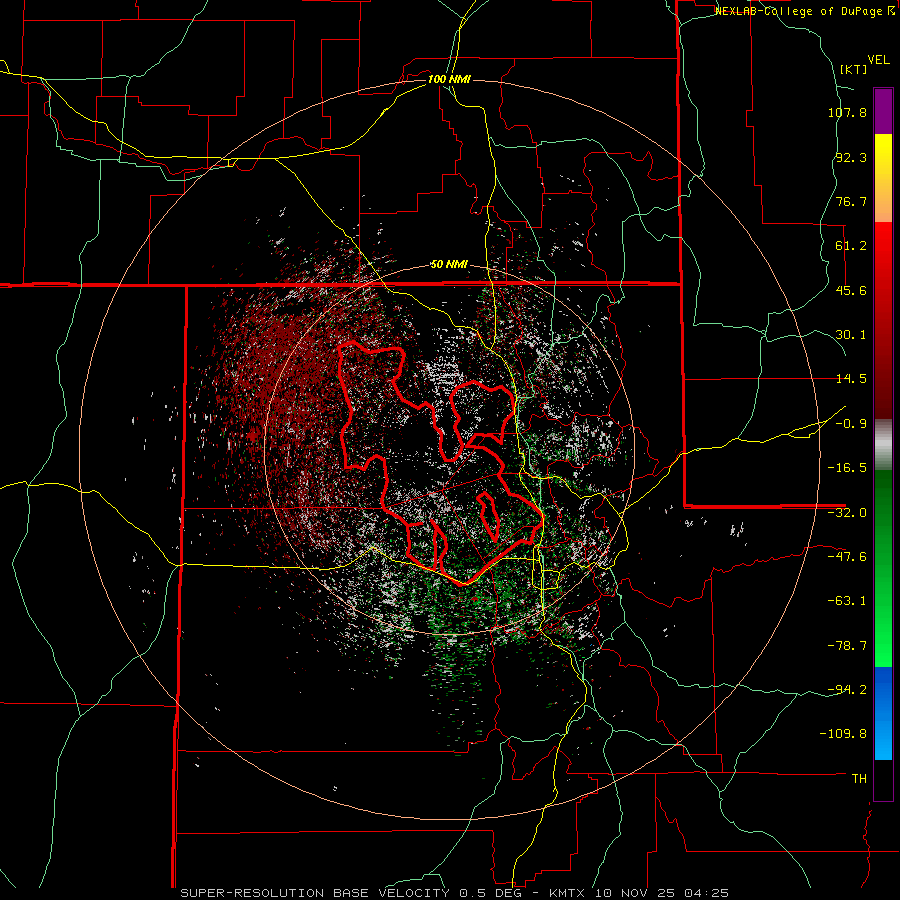Click the -16.5 value on the velocity scale

(847, 468)
